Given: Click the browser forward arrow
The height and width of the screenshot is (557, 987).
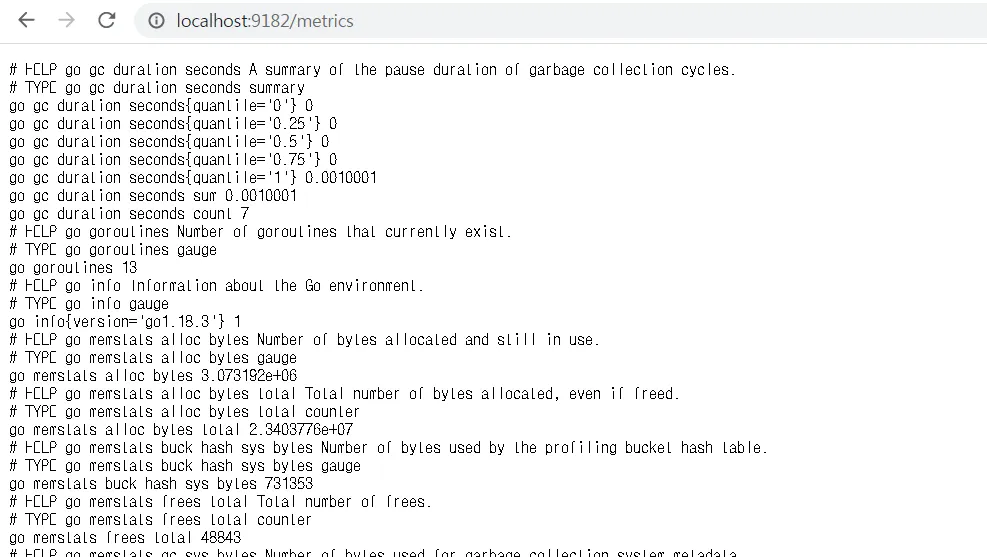Looking at the screenshot, I should [x=66, y=20].
